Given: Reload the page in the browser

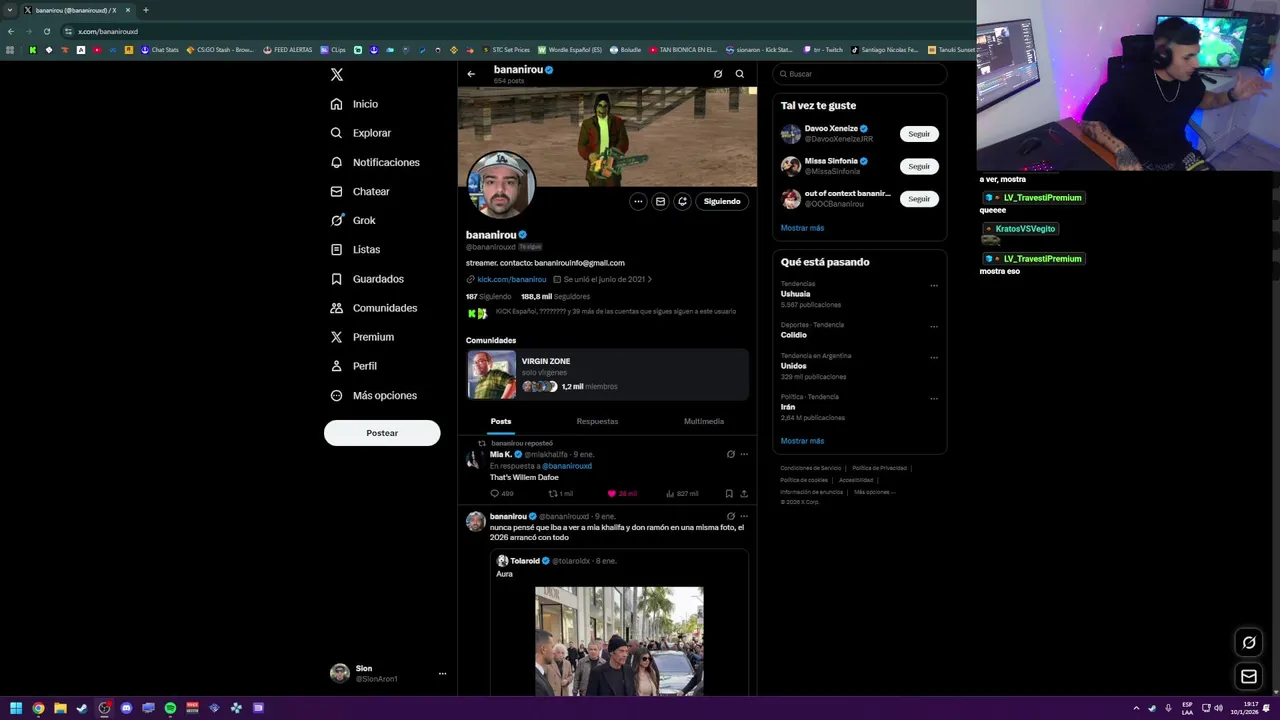Looking at the screenshot, I should coord(46,31).
